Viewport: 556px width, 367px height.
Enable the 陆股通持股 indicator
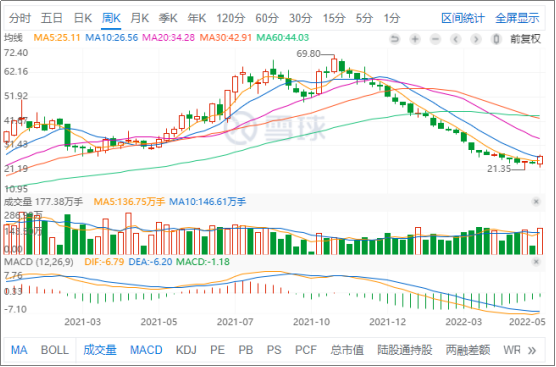pos(405,350)
